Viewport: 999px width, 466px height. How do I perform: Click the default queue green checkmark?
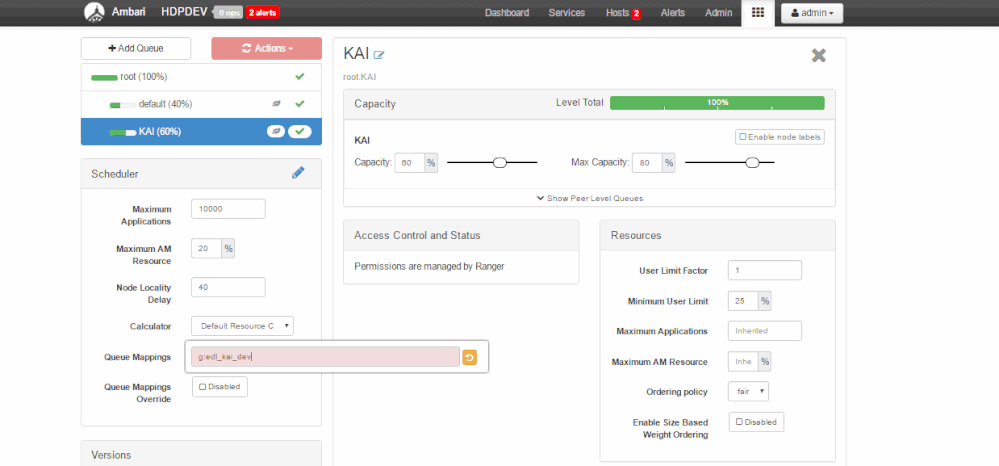299,104
